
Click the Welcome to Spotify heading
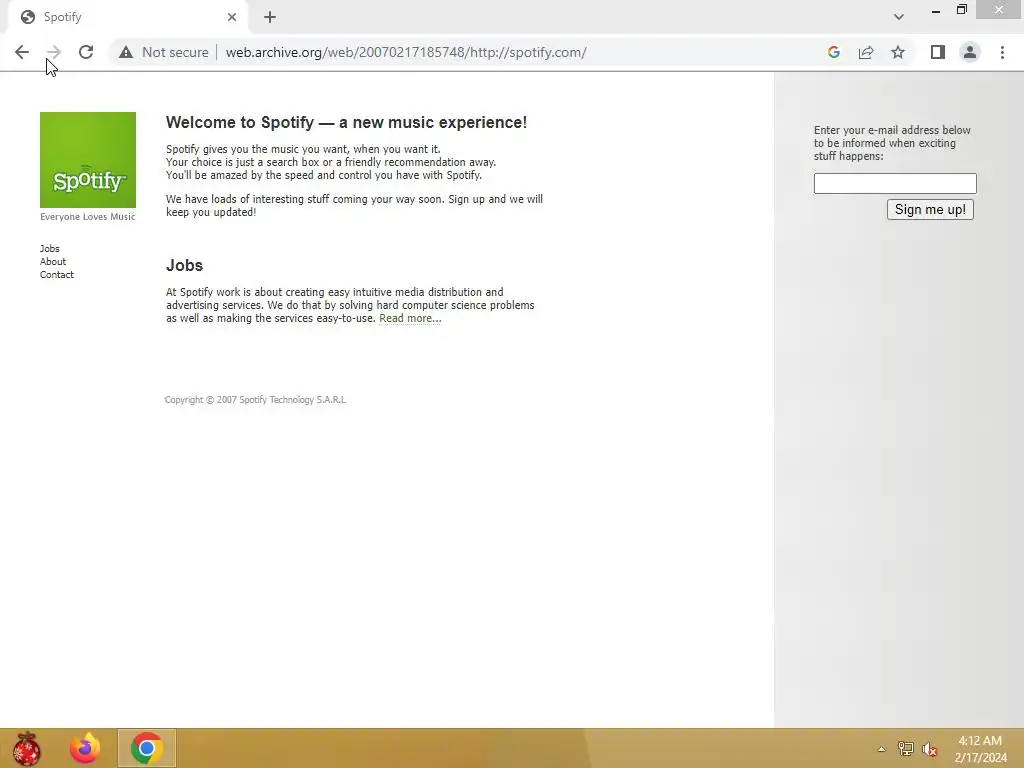pyautogui.click(x=346, y=123)
